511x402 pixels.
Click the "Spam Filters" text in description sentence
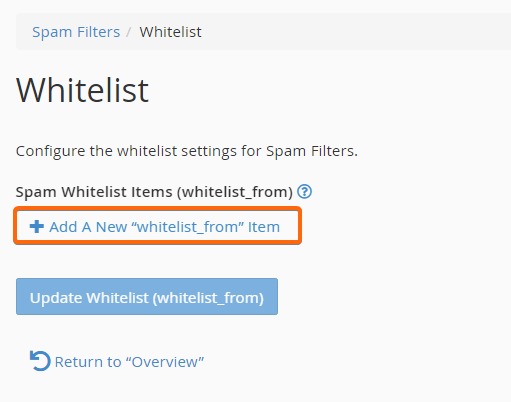[312, 151]
